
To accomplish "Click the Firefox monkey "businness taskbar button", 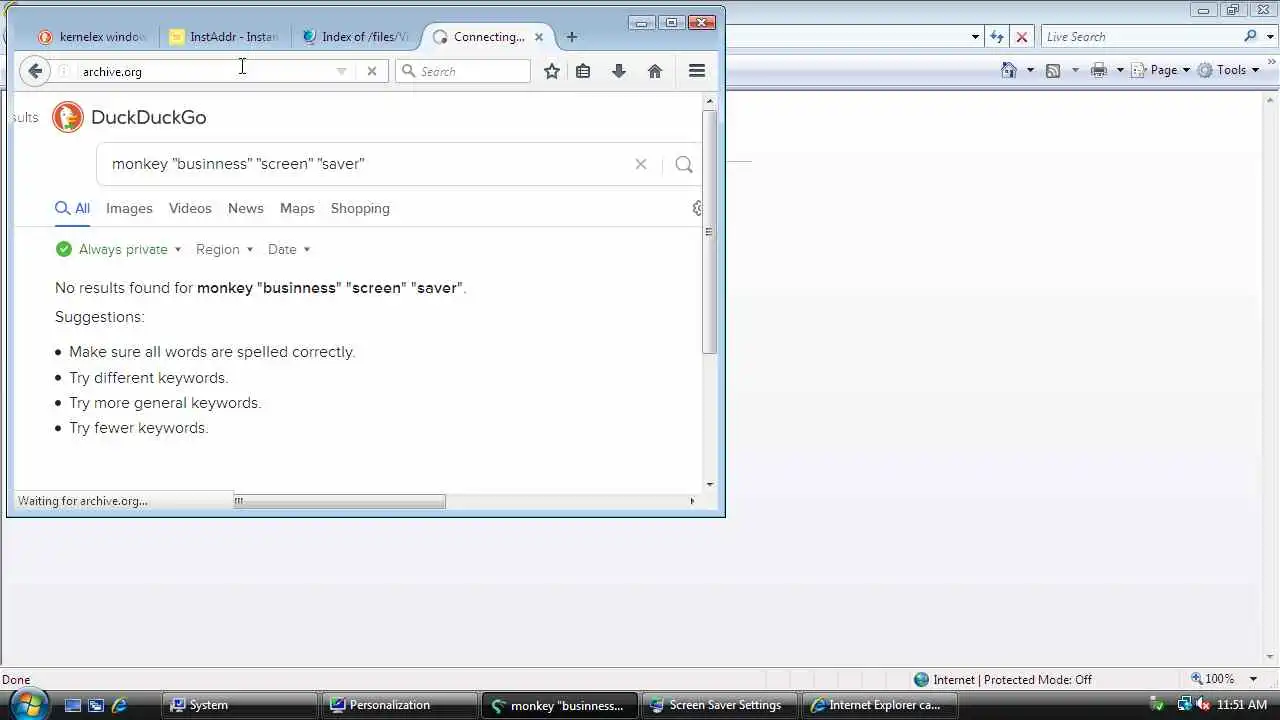I will pos(559,705).
